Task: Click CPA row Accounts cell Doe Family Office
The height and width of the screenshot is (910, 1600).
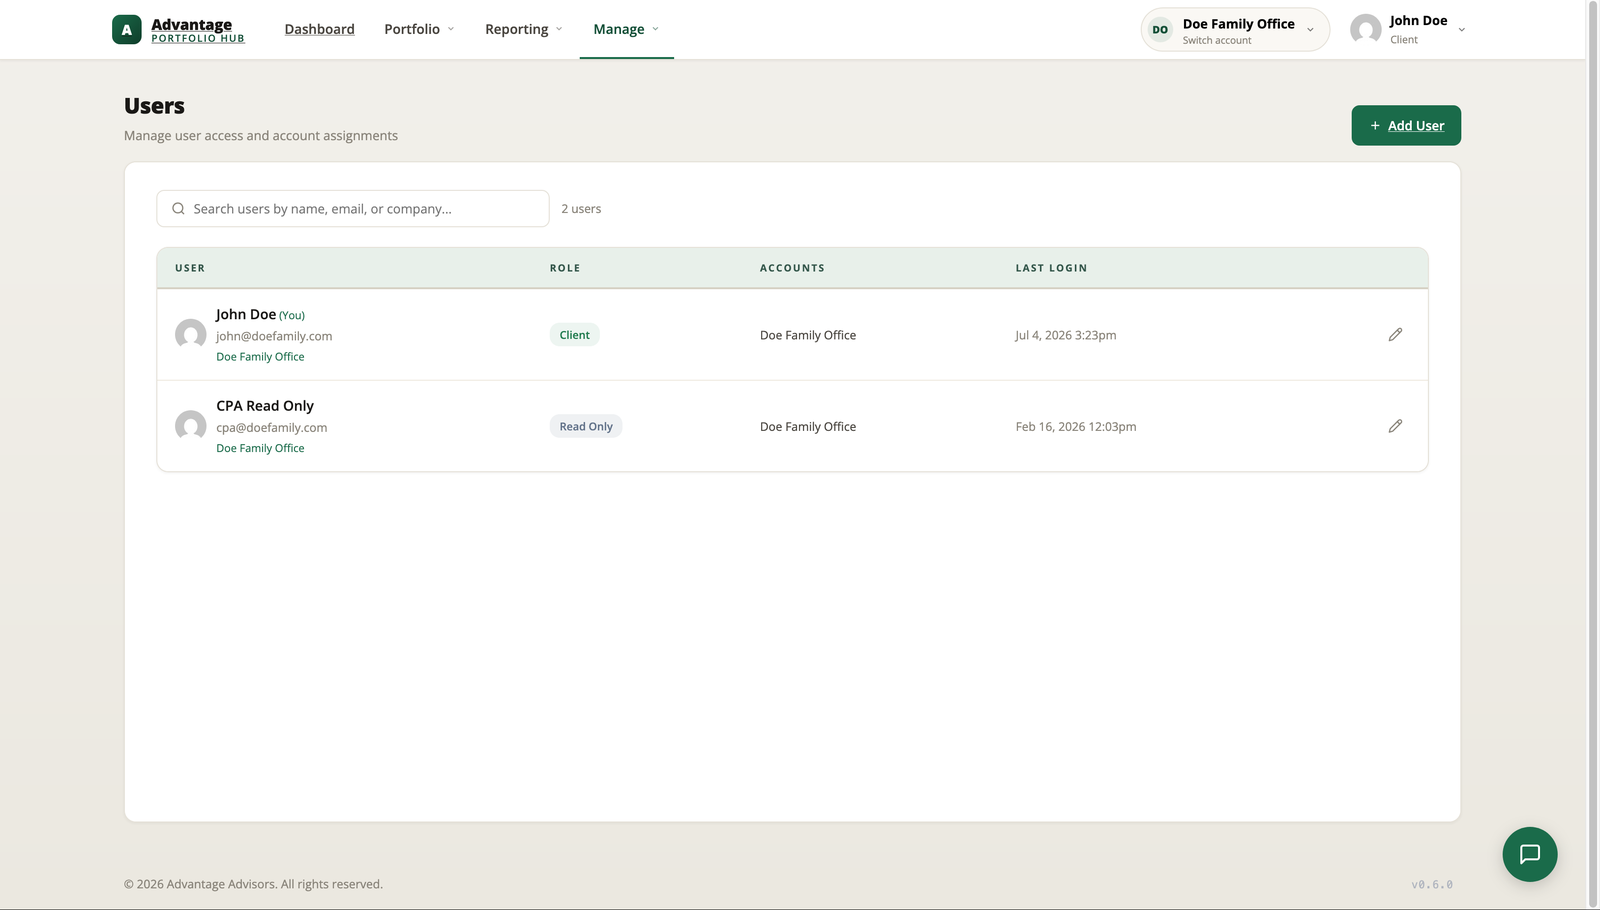Action: 808,426
